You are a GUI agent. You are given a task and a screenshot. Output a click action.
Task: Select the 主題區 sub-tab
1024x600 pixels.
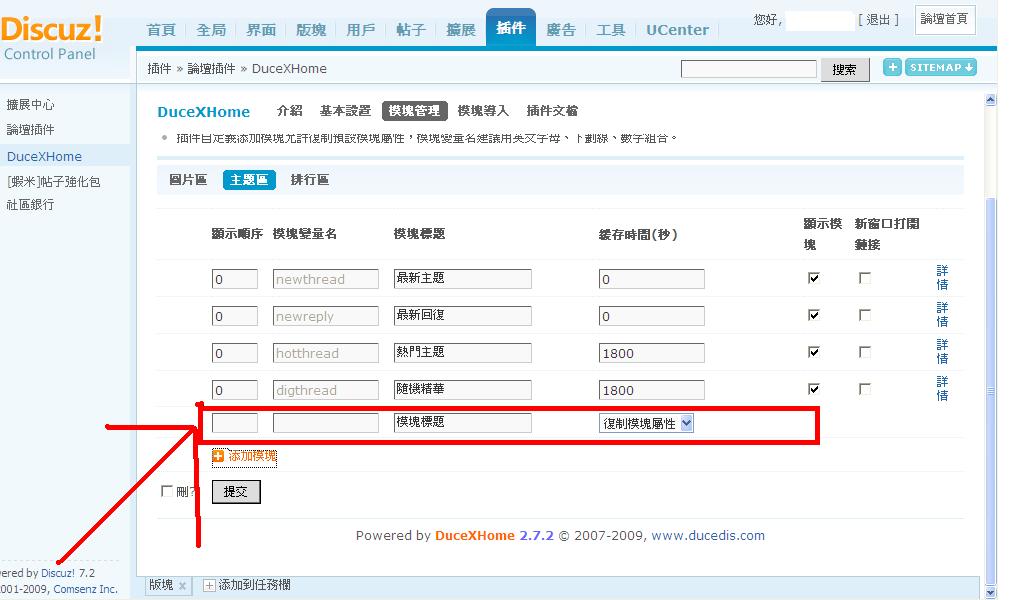coord(249,180)
